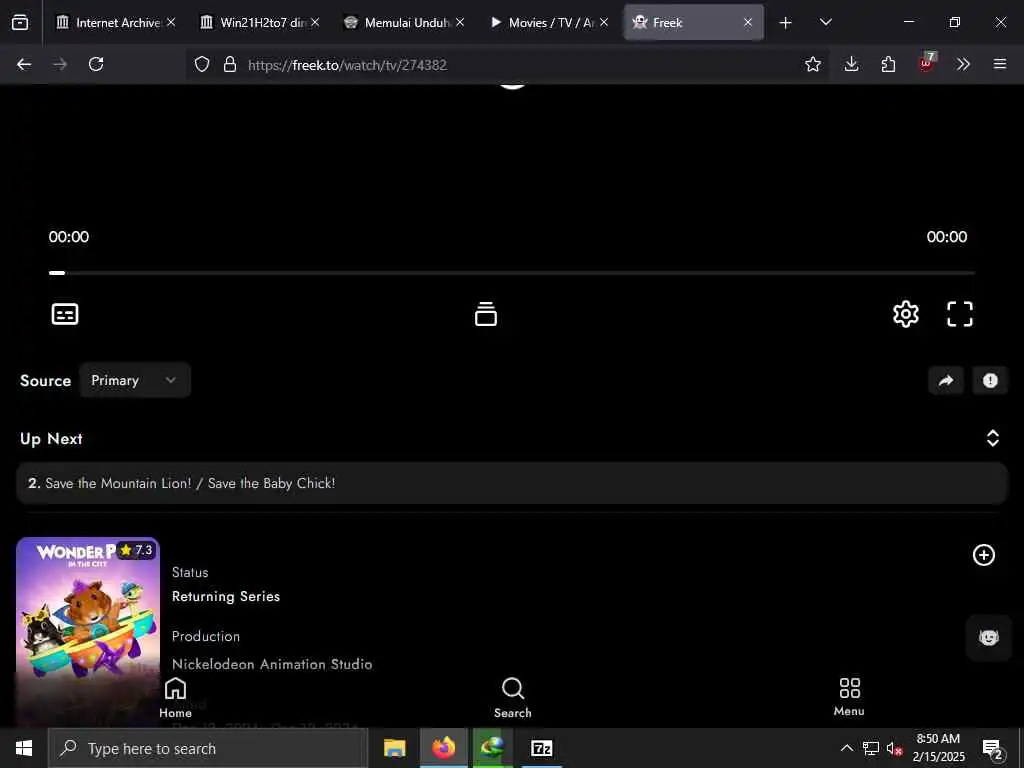Close the Movies / TV tab

tap(604, 22)
